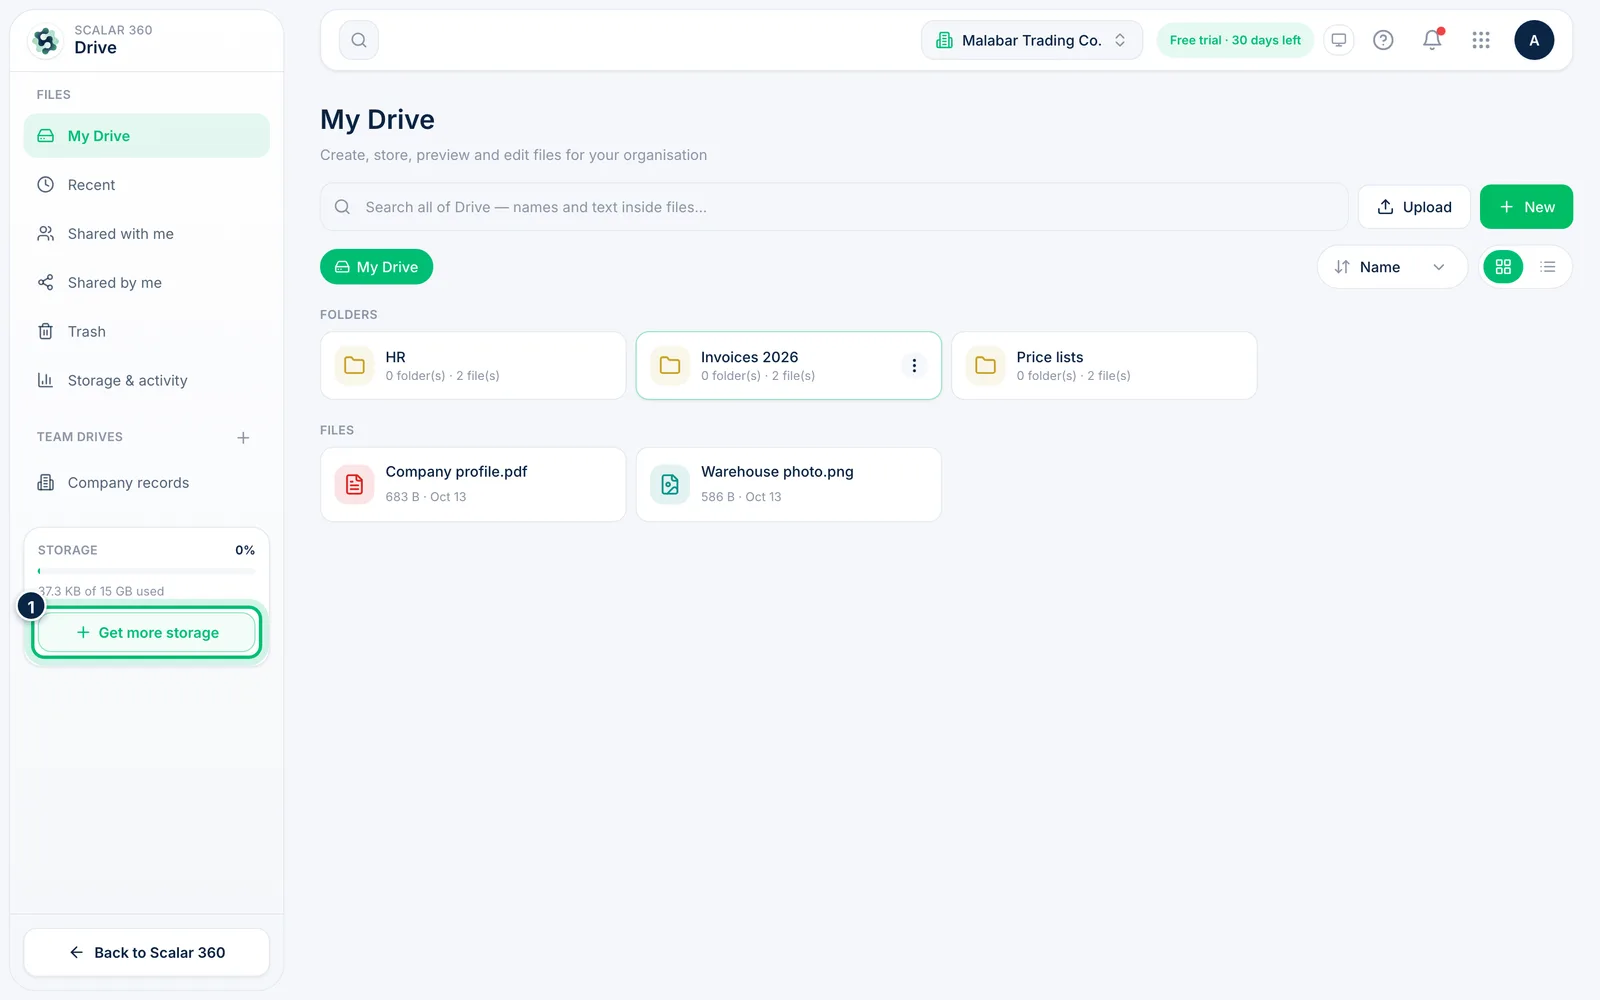Click the My Drive breadcrumb chip
The image size is (1600, 1000).
point(376,267)
